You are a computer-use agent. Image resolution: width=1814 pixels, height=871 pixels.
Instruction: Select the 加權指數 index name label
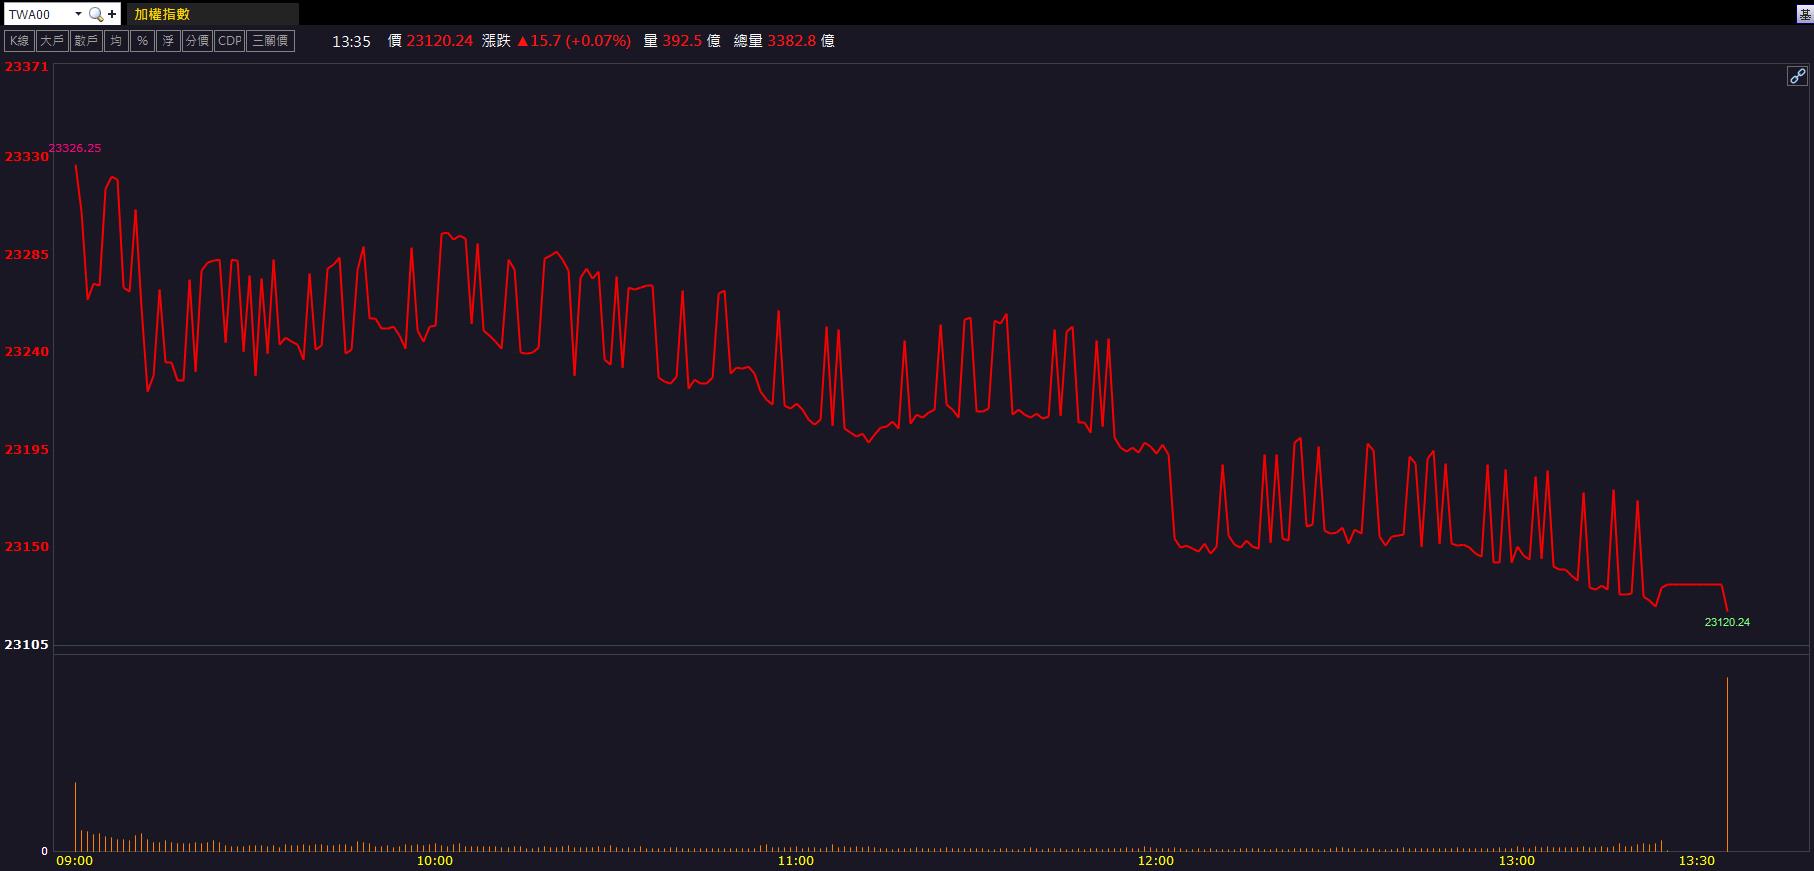tap(162, 14)
